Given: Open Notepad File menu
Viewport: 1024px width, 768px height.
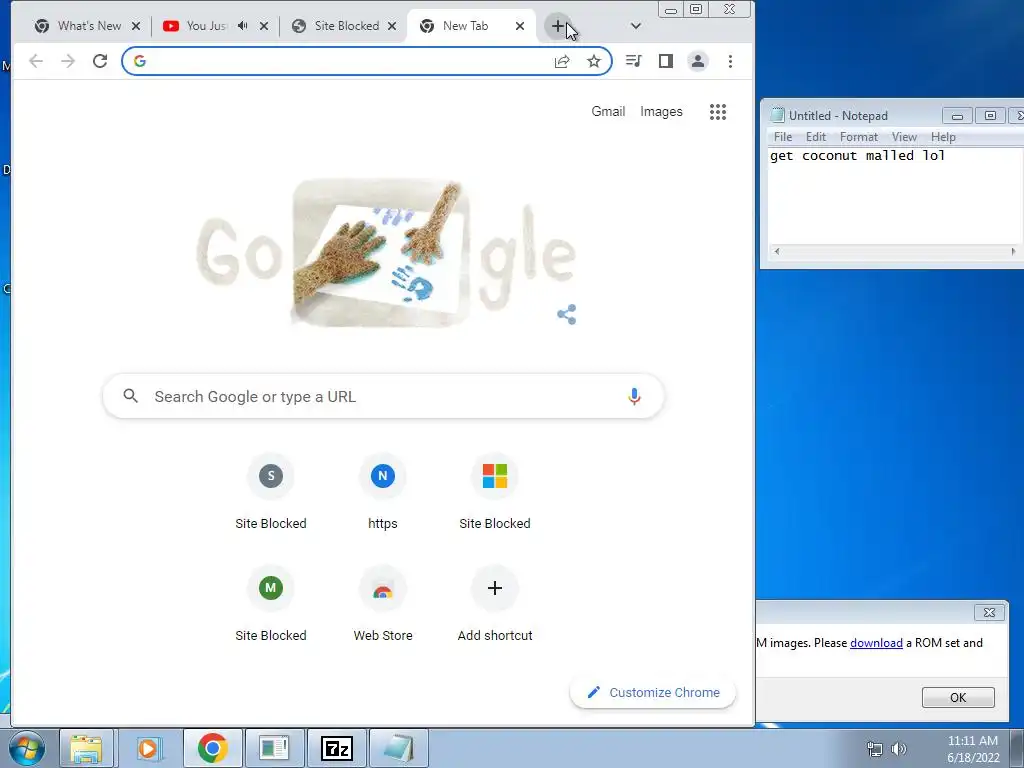Looking at the screenshot, I should [x=782, y=136].
